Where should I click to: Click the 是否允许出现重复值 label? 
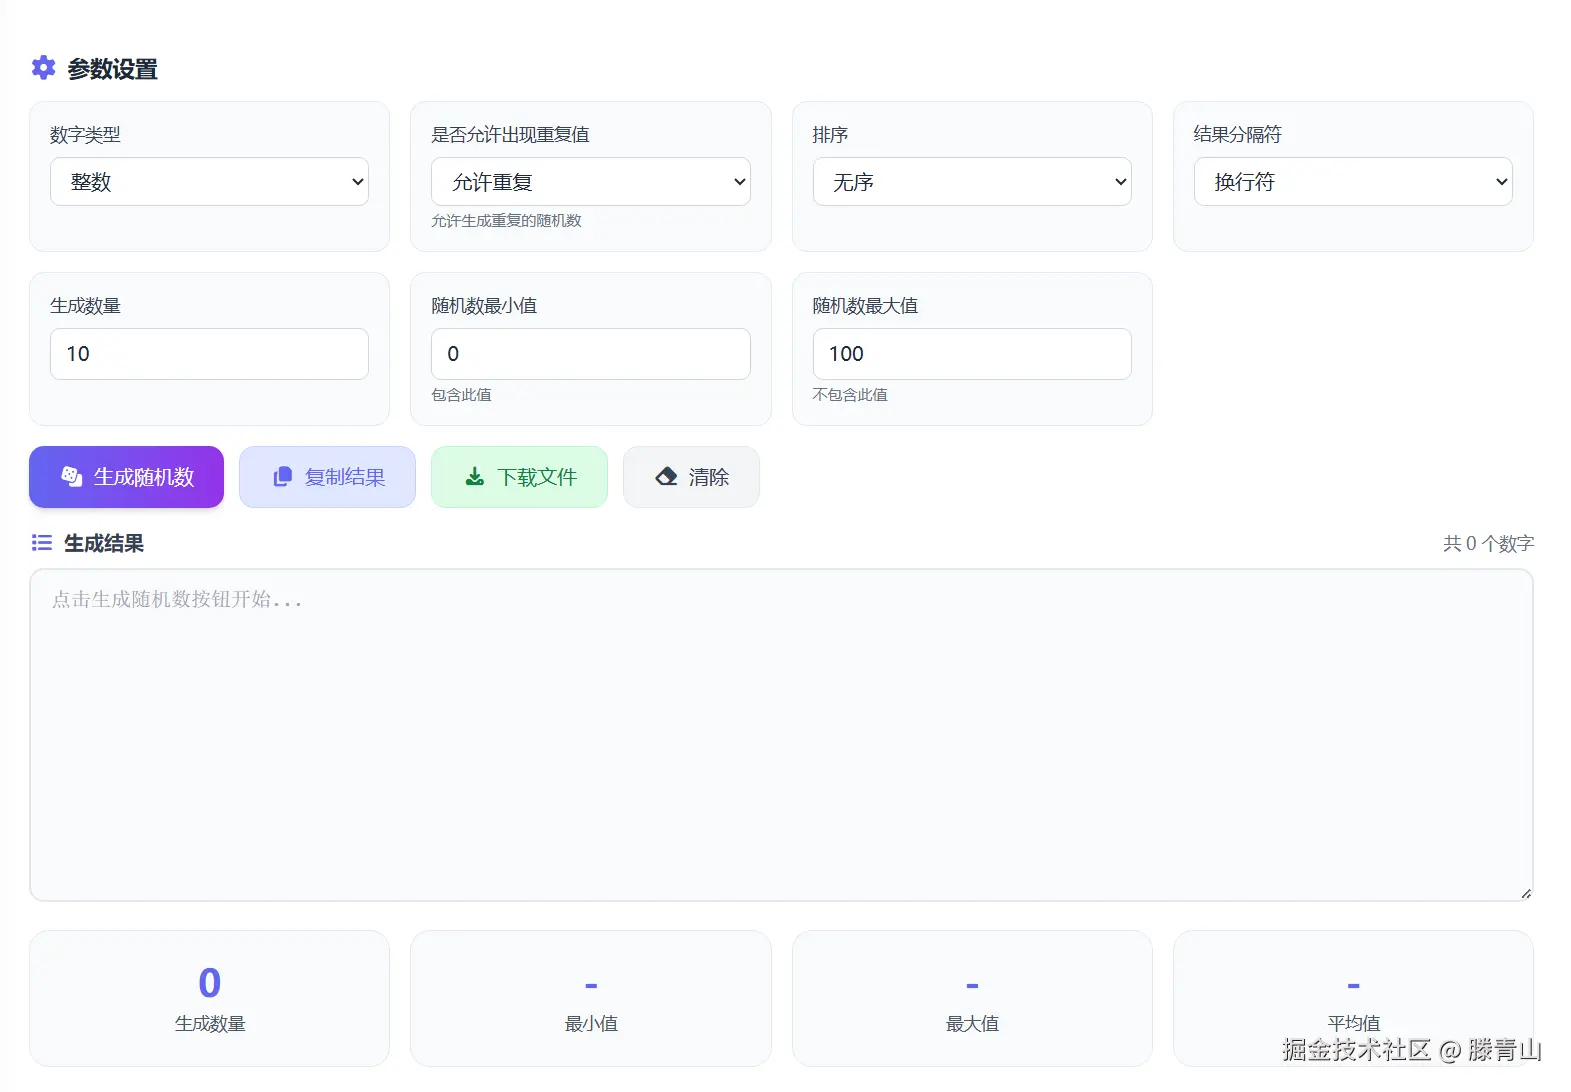510,135
